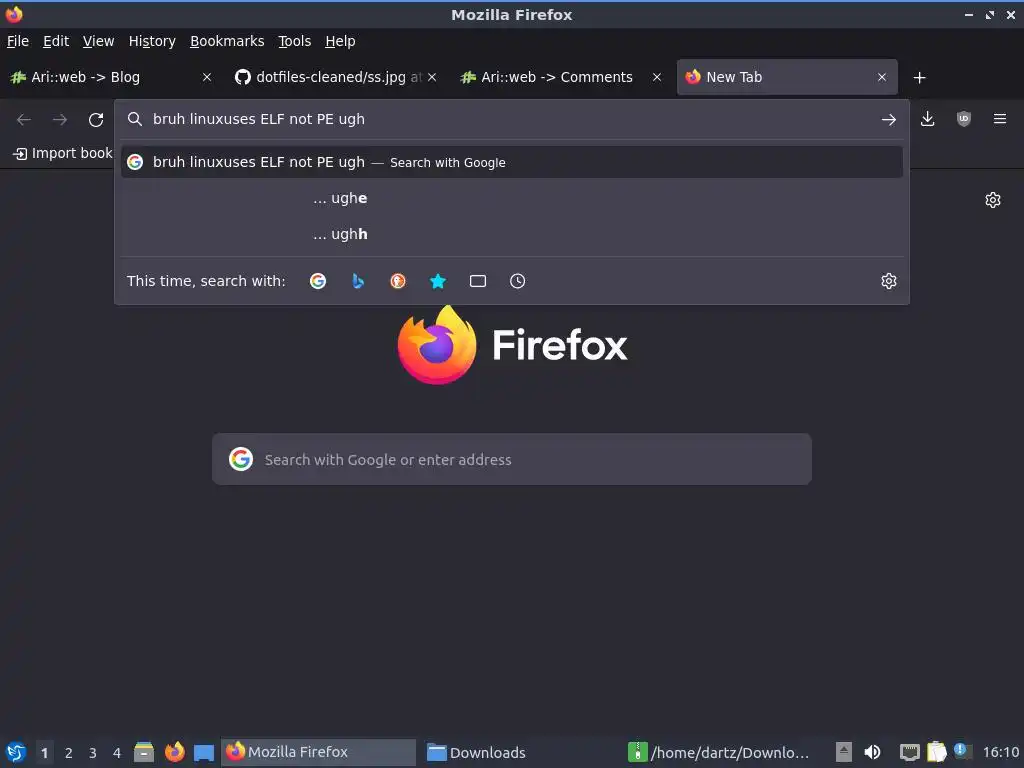Search this time with Google icon
Screen dimensions: 1024x768
pyautogui.click(x=318, y=281)
